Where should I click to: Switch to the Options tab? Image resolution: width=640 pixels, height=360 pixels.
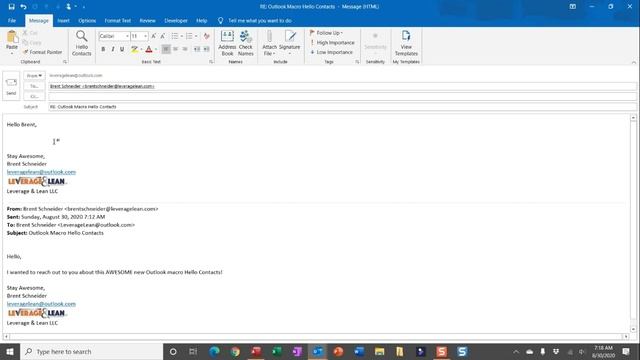pyautogui.click(x=87, y=20)
